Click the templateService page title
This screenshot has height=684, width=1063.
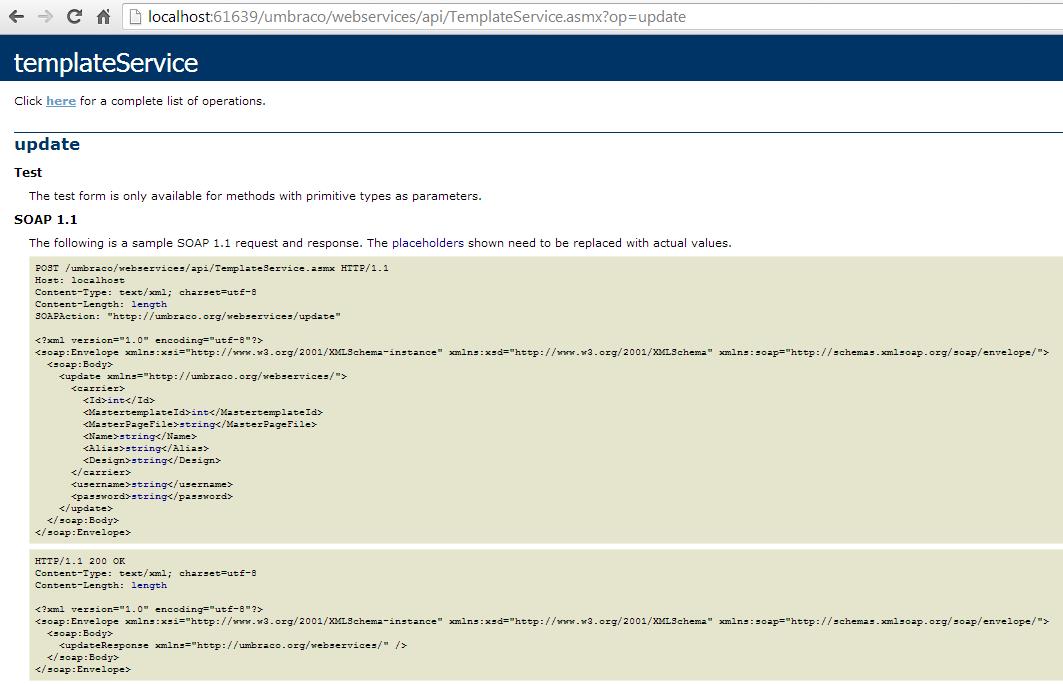pos(106,62)
